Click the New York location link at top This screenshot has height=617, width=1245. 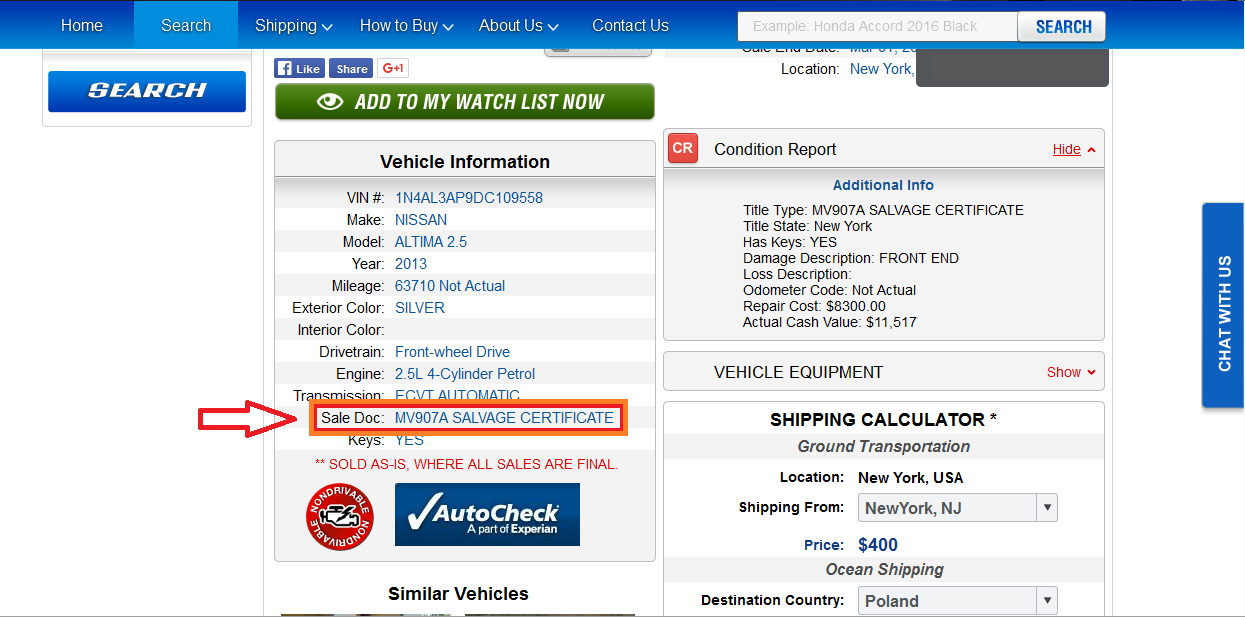tap(881, 69)
